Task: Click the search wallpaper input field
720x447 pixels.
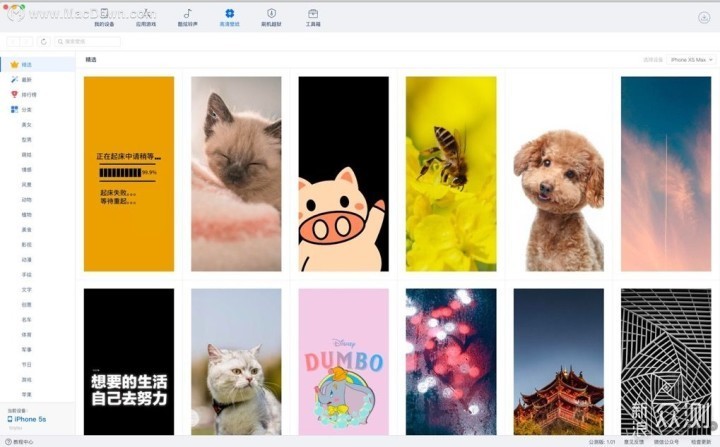Action: click(88, 42)
